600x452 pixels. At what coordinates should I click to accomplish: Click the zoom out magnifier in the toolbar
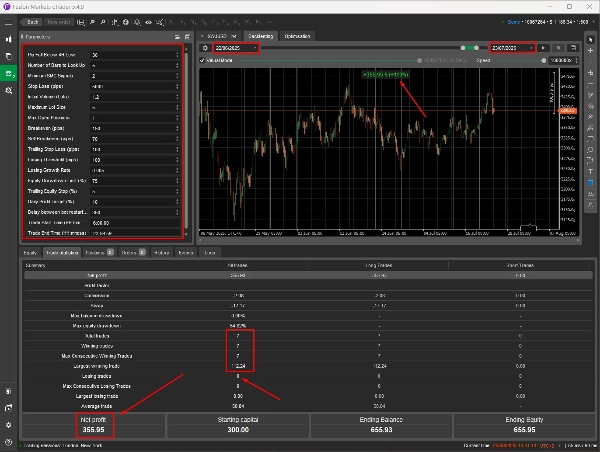[x=92, y=22]
